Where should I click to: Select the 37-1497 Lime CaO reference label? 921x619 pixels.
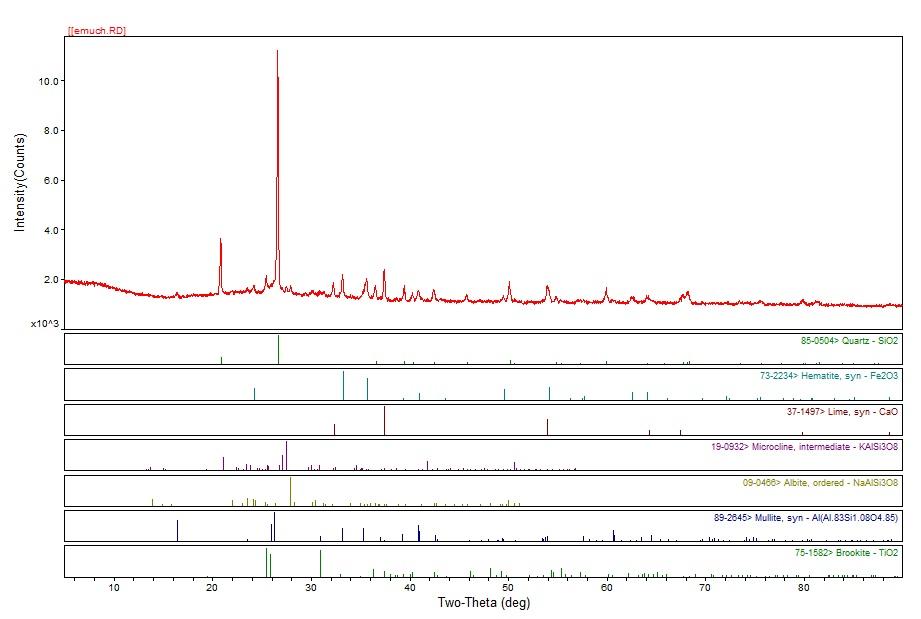(x=842, y=412)
